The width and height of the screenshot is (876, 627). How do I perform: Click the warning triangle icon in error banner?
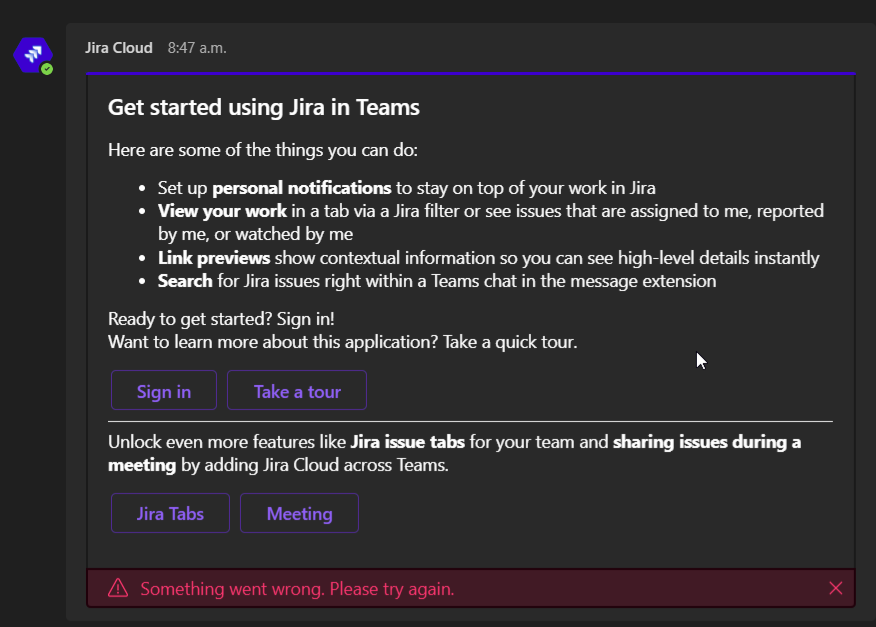point(118,588)
